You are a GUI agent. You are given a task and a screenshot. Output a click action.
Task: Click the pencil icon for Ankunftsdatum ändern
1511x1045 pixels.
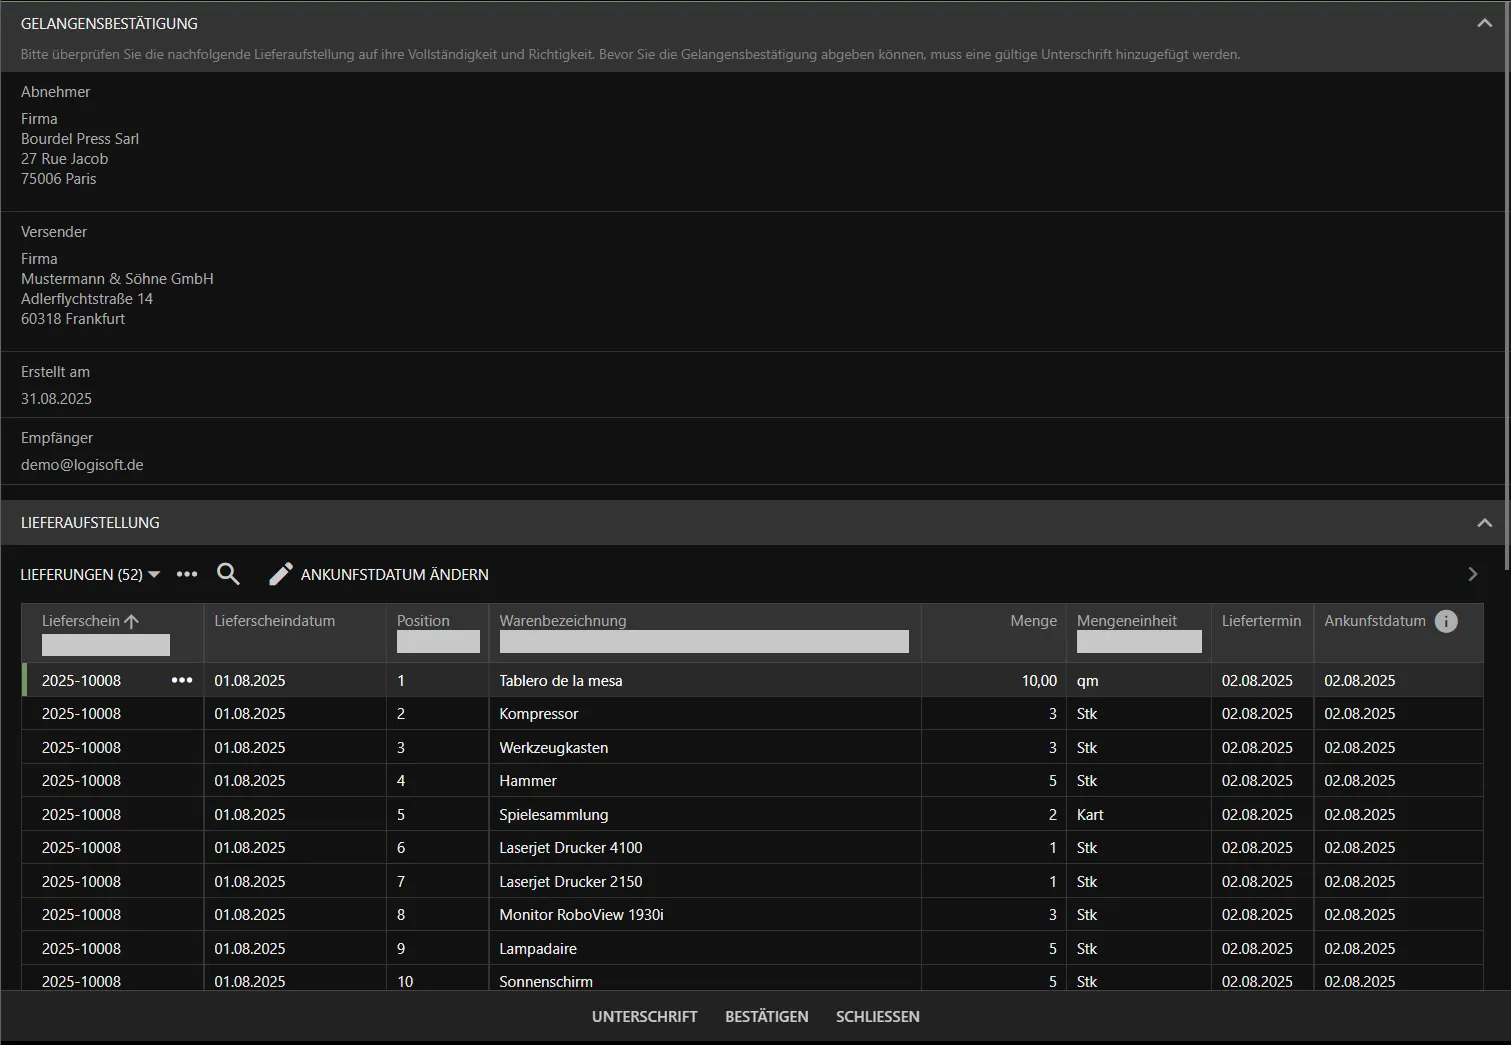pyautogui.click(x=281, y=574)
